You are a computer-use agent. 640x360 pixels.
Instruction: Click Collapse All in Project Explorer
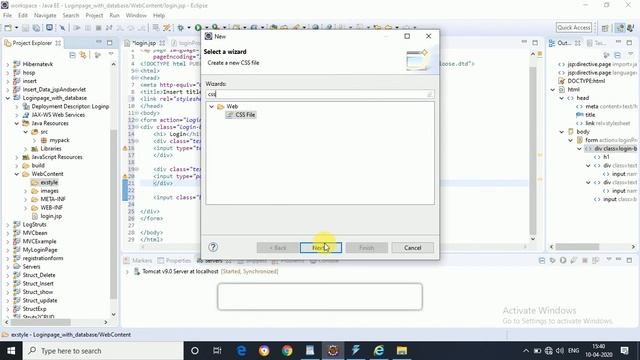[72, 55]
